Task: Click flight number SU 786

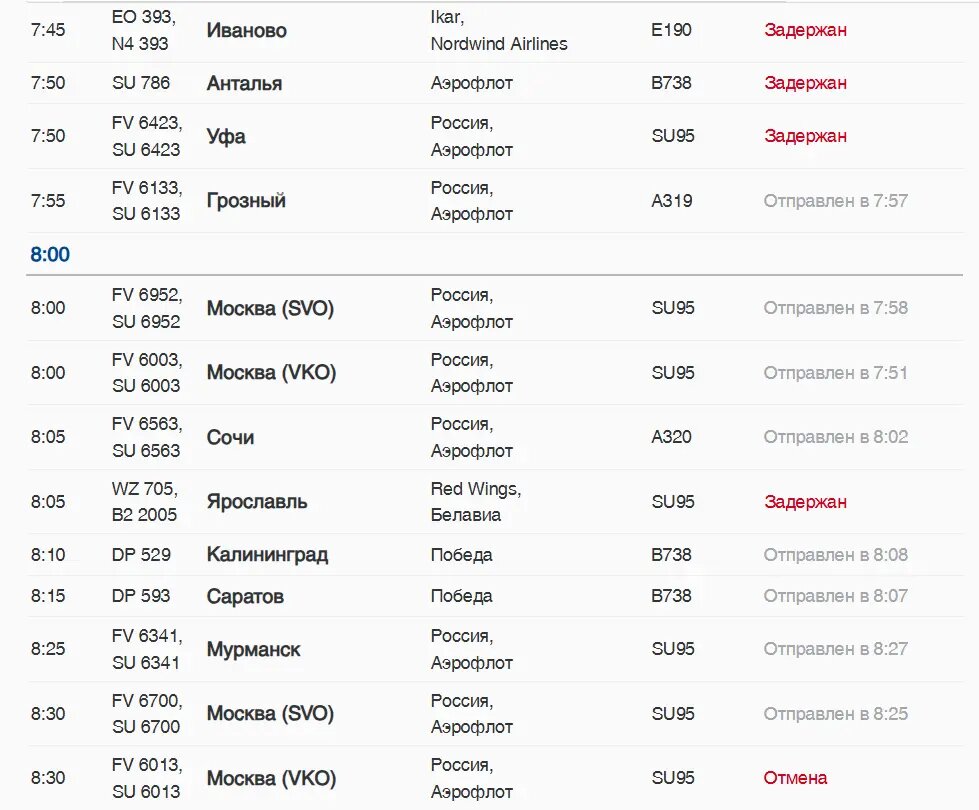Action: (x=141, y=83)
